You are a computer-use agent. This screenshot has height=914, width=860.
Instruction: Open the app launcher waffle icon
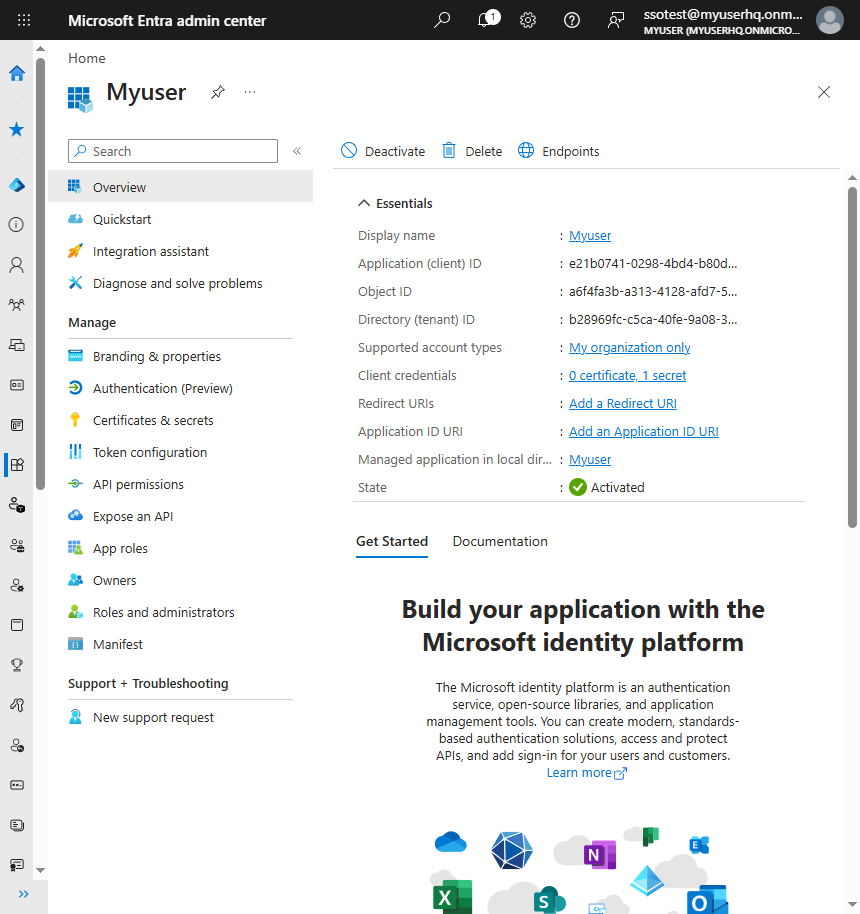(24, 20)
